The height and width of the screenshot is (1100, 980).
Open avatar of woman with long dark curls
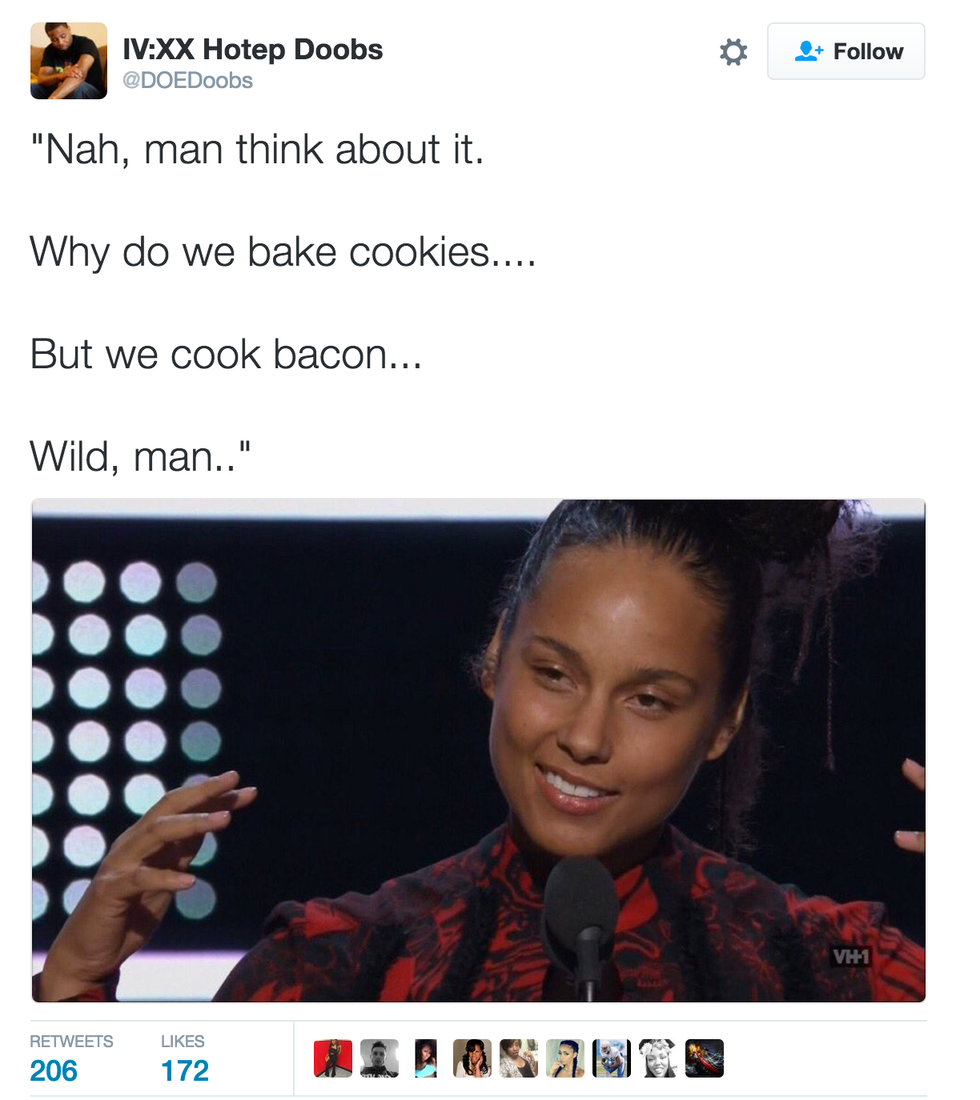coord(472,1058)
